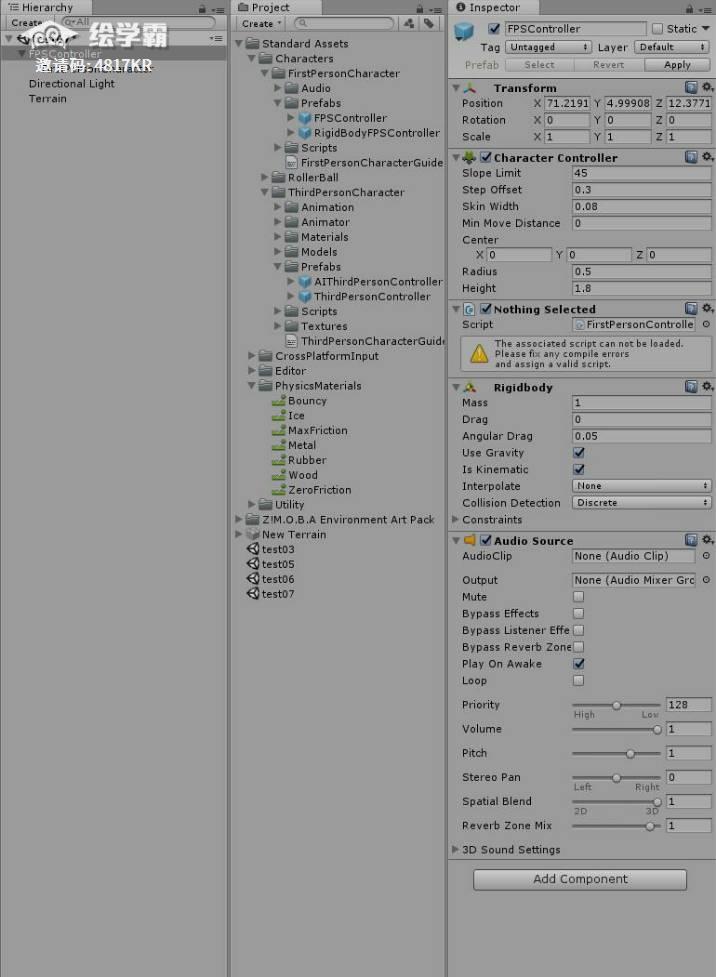Click the Slope Limit value field
The image size is (716, 977).
[642, 173]
